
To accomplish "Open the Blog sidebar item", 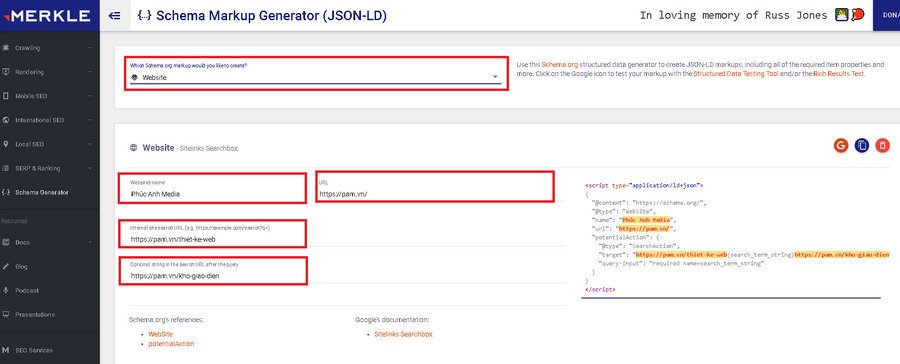I will 49,267.
